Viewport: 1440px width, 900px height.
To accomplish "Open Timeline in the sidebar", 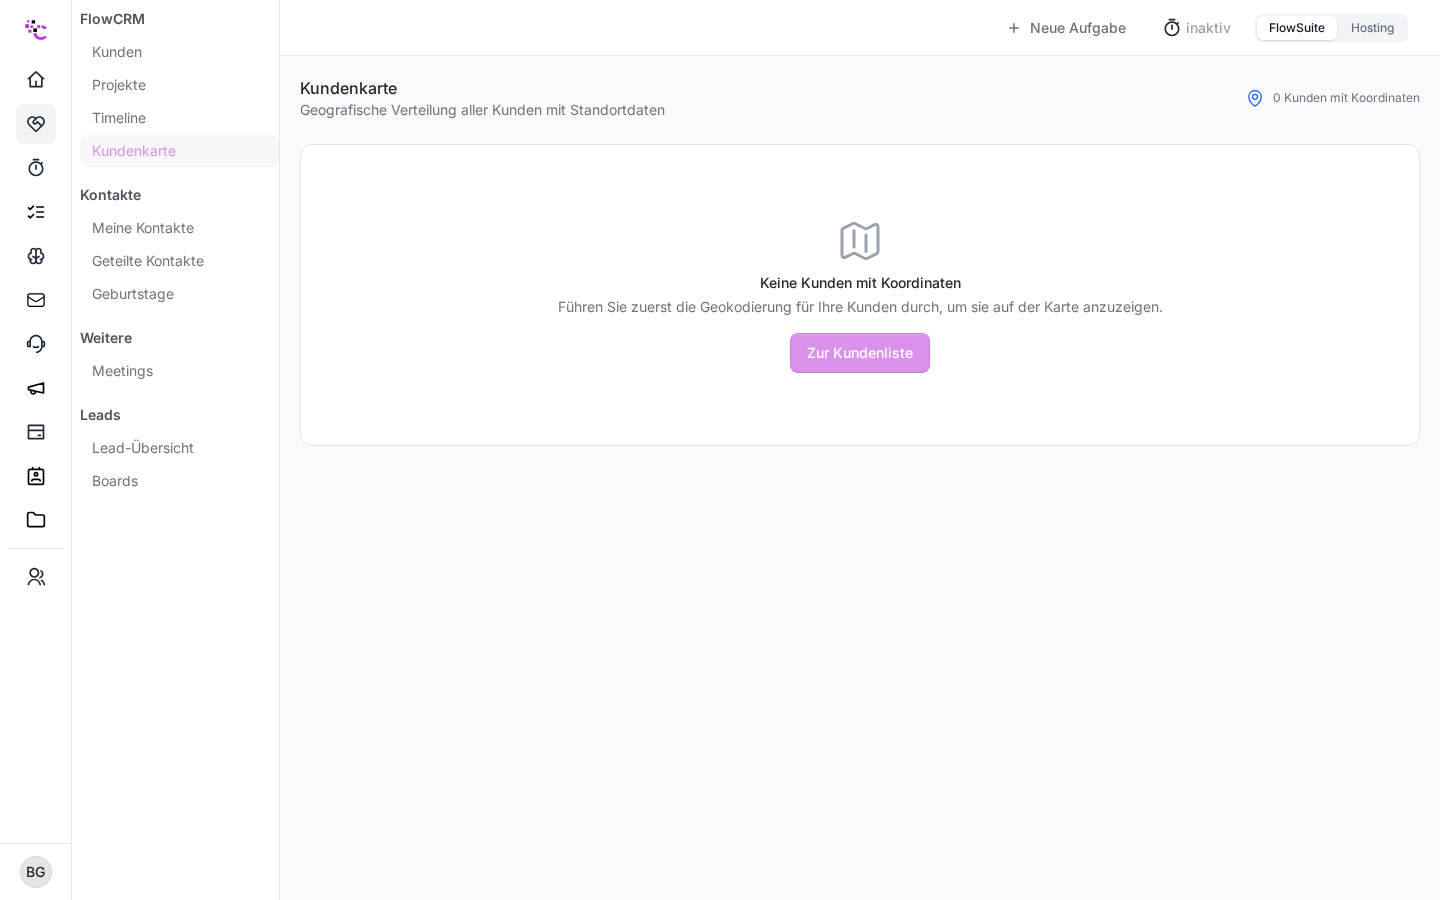I will (x=179, y=118).
